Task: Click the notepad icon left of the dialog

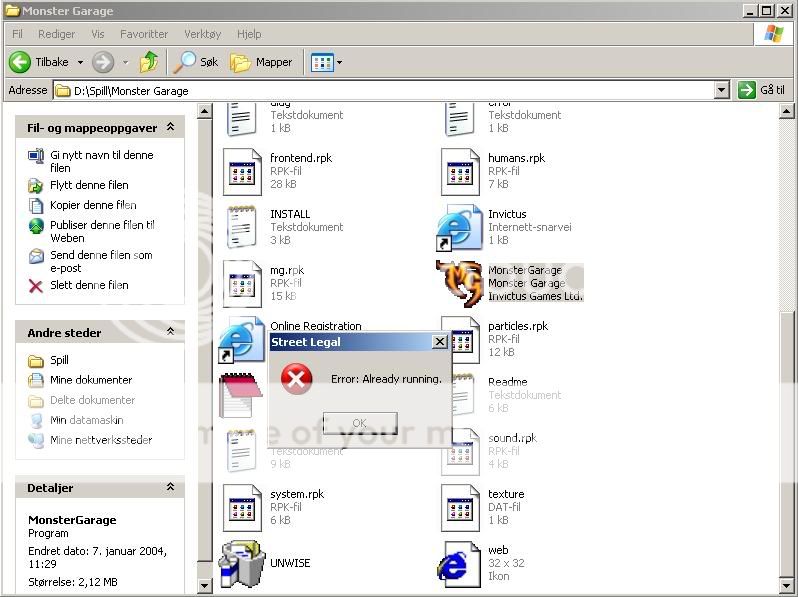Action: (240, 395)
